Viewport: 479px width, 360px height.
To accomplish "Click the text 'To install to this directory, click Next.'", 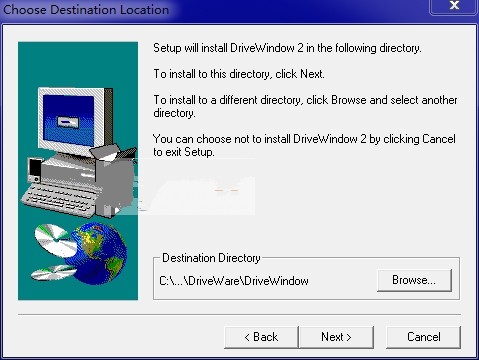I will pyautogui.click(x=239, y=74).
